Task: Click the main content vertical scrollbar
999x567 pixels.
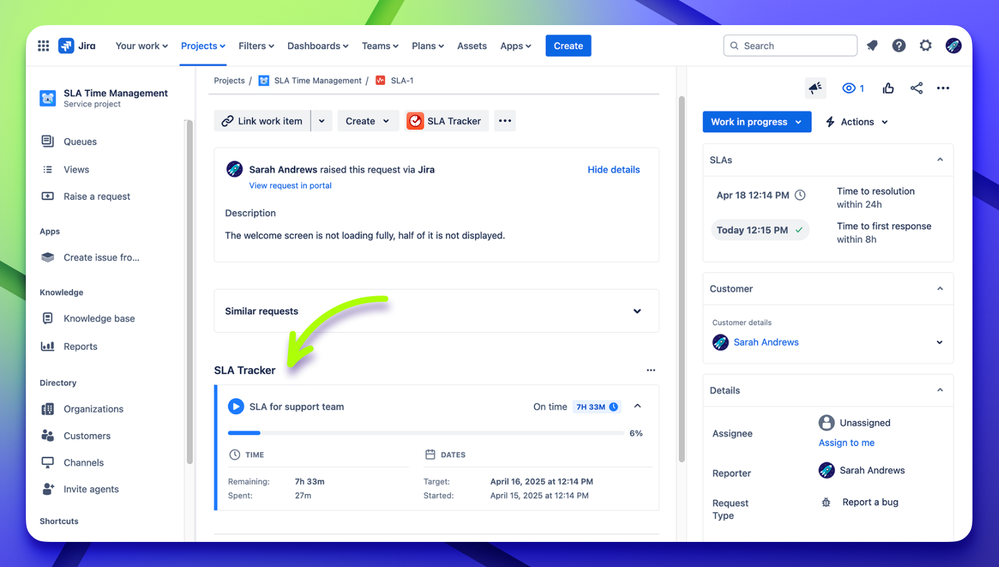Action: (x=682, y=279)
